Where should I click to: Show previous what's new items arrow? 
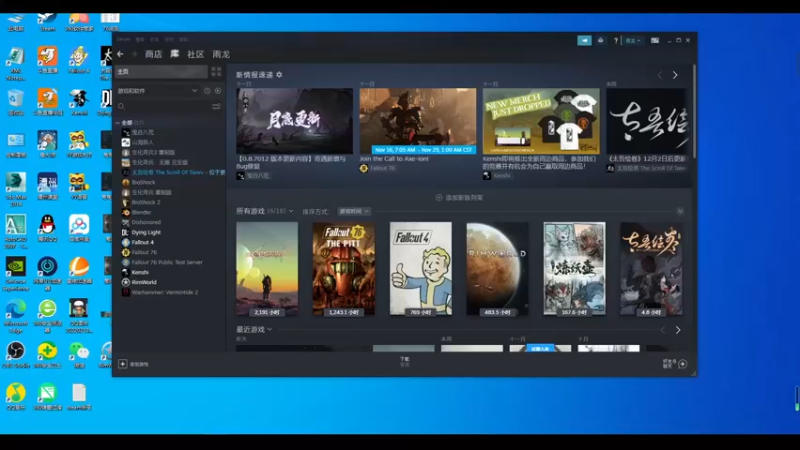660,75
